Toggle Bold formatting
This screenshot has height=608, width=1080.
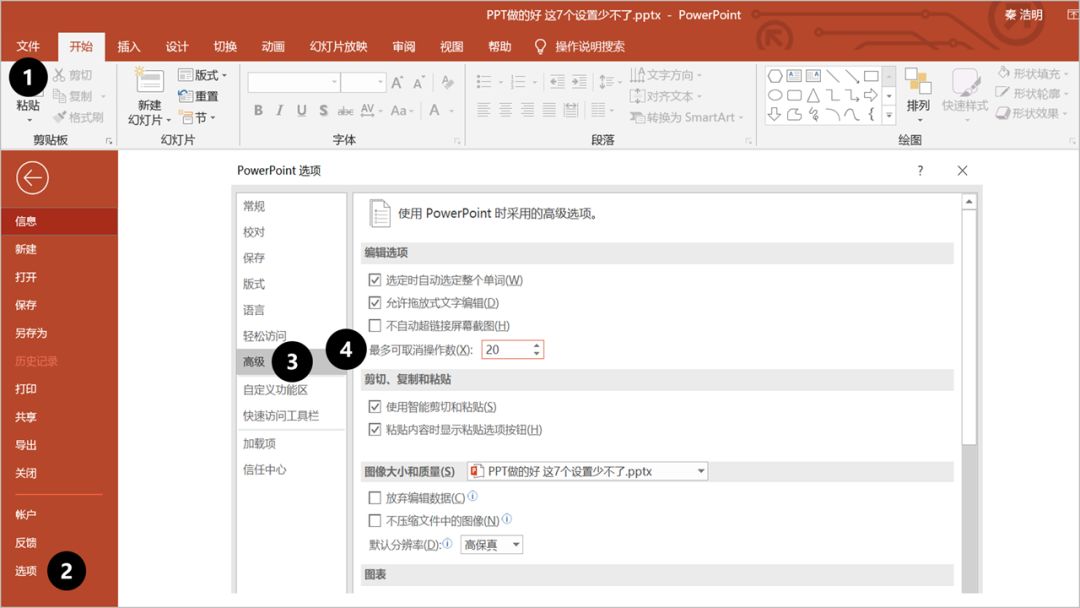coord(258,110)
